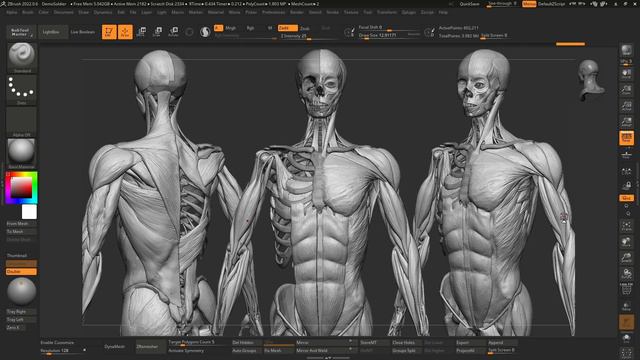This screenshot has height=360, width=640.
Task: Select the Rotate transform tool in top toolbar
Action: pyautogui.click(x=173, y=32)
